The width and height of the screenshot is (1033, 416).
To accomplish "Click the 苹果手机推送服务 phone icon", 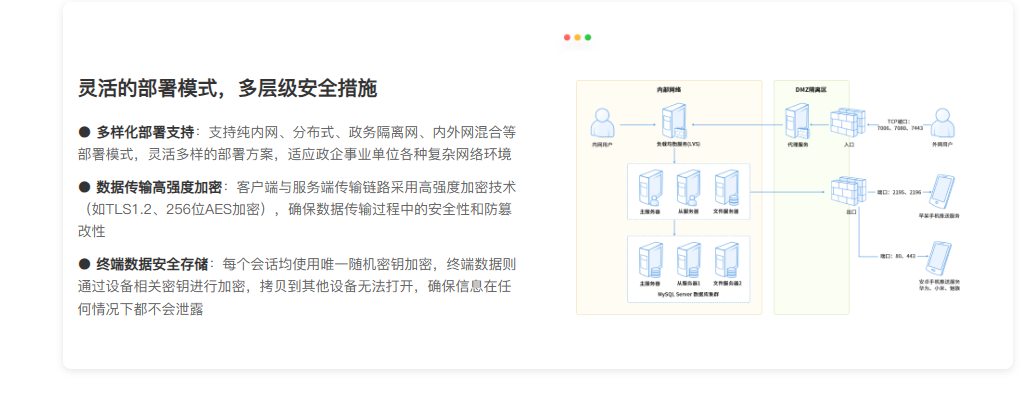I will (941, 192).
